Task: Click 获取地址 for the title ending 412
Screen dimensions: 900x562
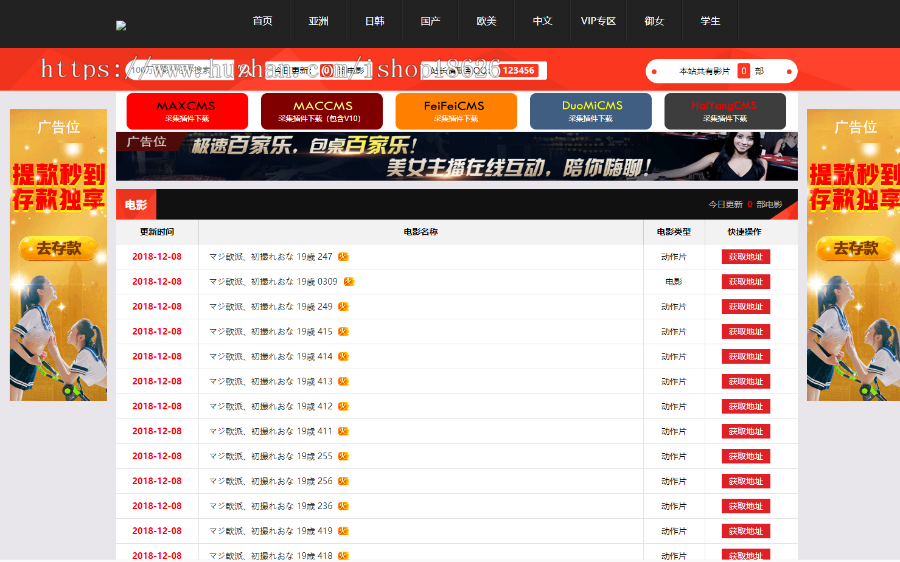Action: 746,406
